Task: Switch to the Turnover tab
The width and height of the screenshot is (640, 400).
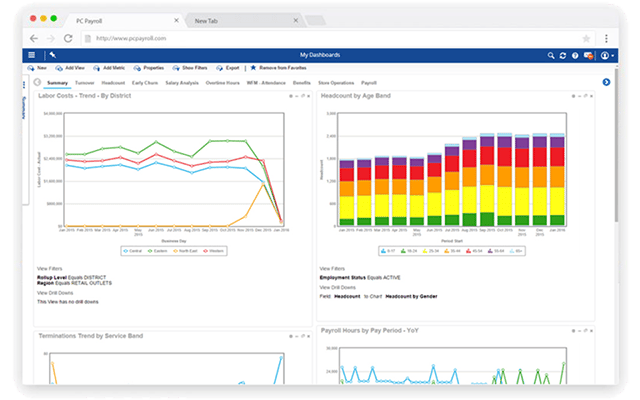Action: [x=84, y=83]
